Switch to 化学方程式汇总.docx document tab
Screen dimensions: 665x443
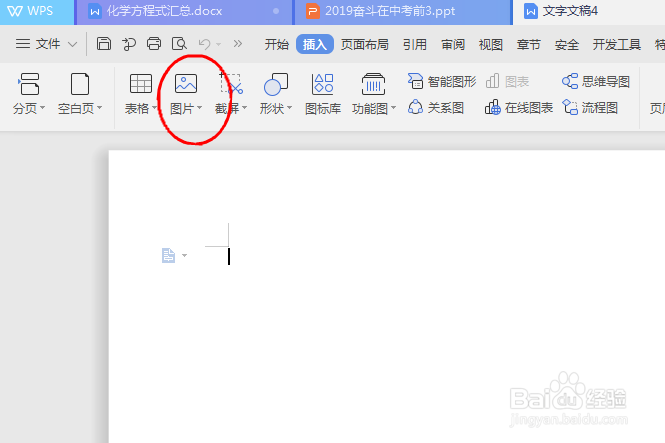[x=184, y=11]
